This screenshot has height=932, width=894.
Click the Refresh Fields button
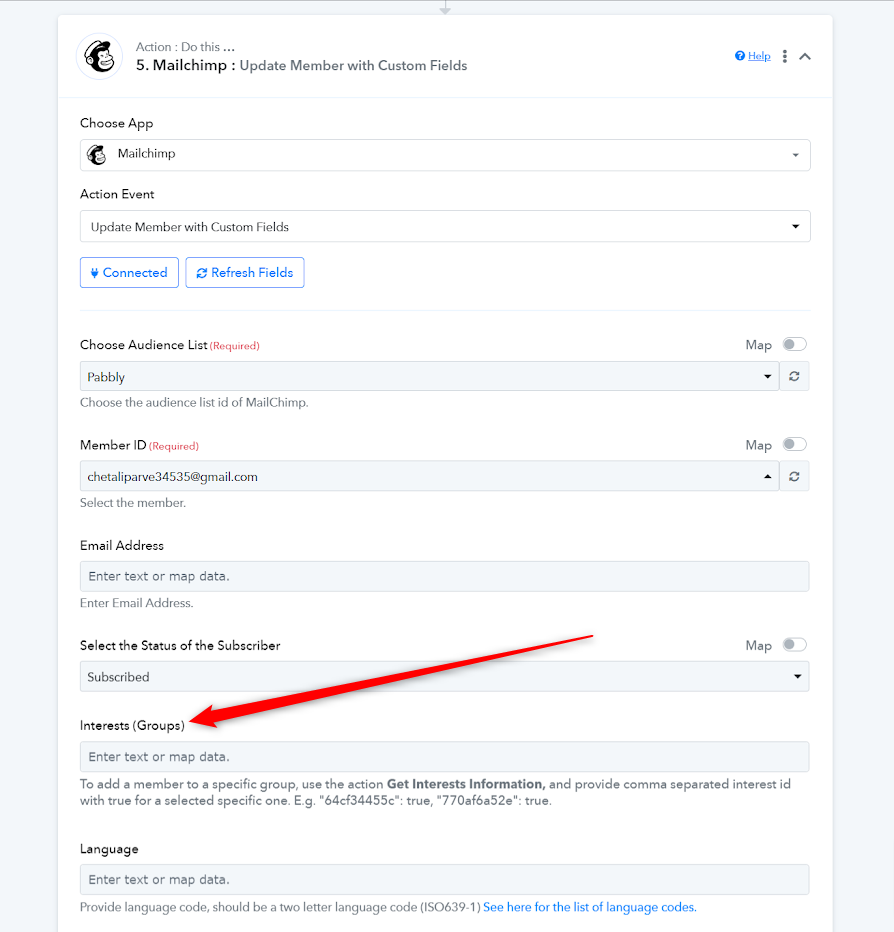point(245,272)
